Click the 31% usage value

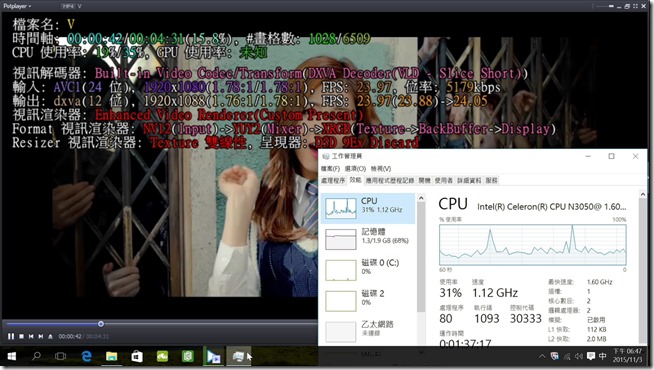[x=450, y=293]
